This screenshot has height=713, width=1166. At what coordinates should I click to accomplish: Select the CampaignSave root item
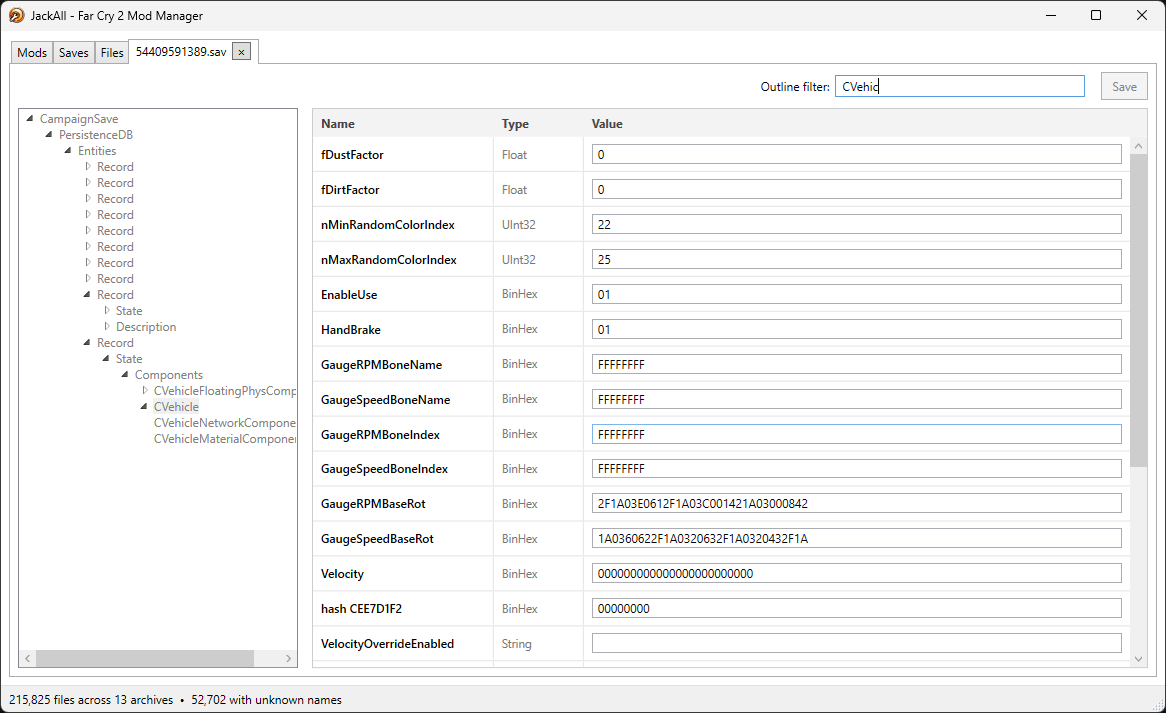79,118
